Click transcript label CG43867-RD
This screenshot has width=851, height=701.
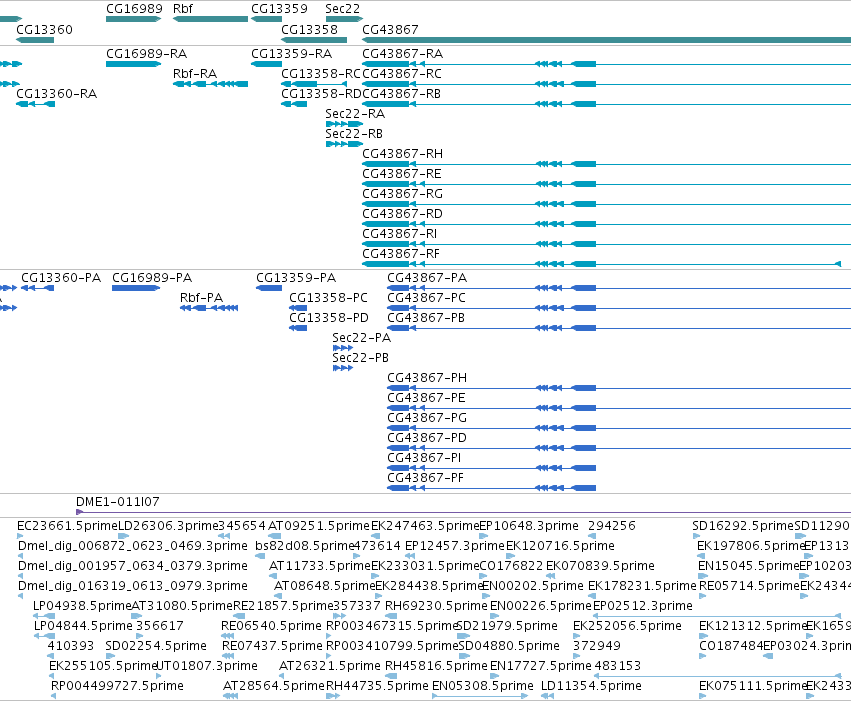click(403, 214)
